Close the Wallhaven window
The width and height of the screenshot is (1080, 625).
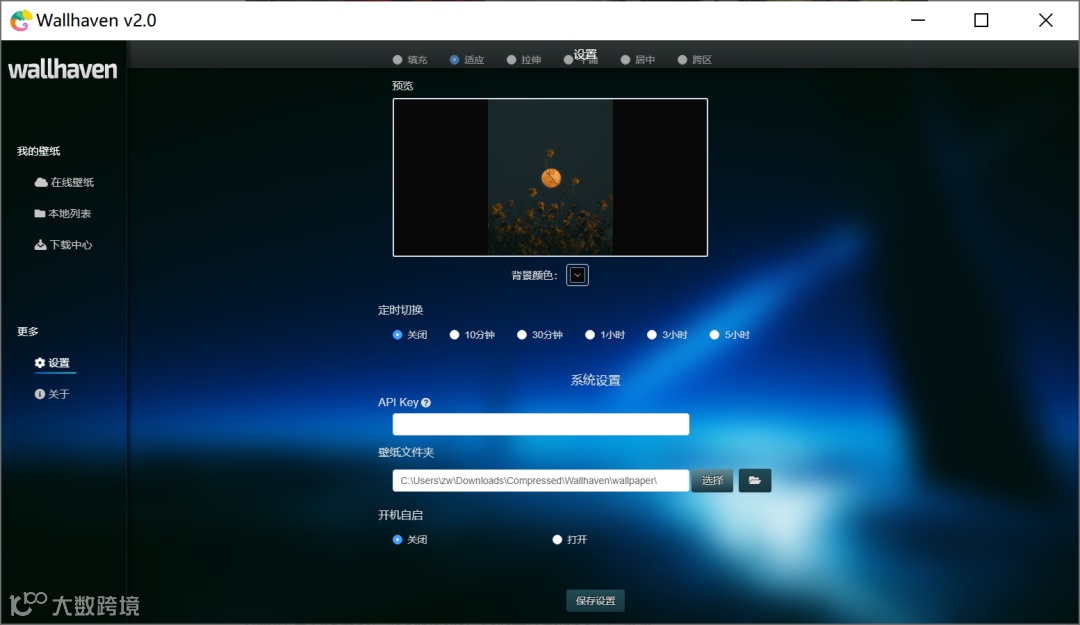[x=1046, y=20]
